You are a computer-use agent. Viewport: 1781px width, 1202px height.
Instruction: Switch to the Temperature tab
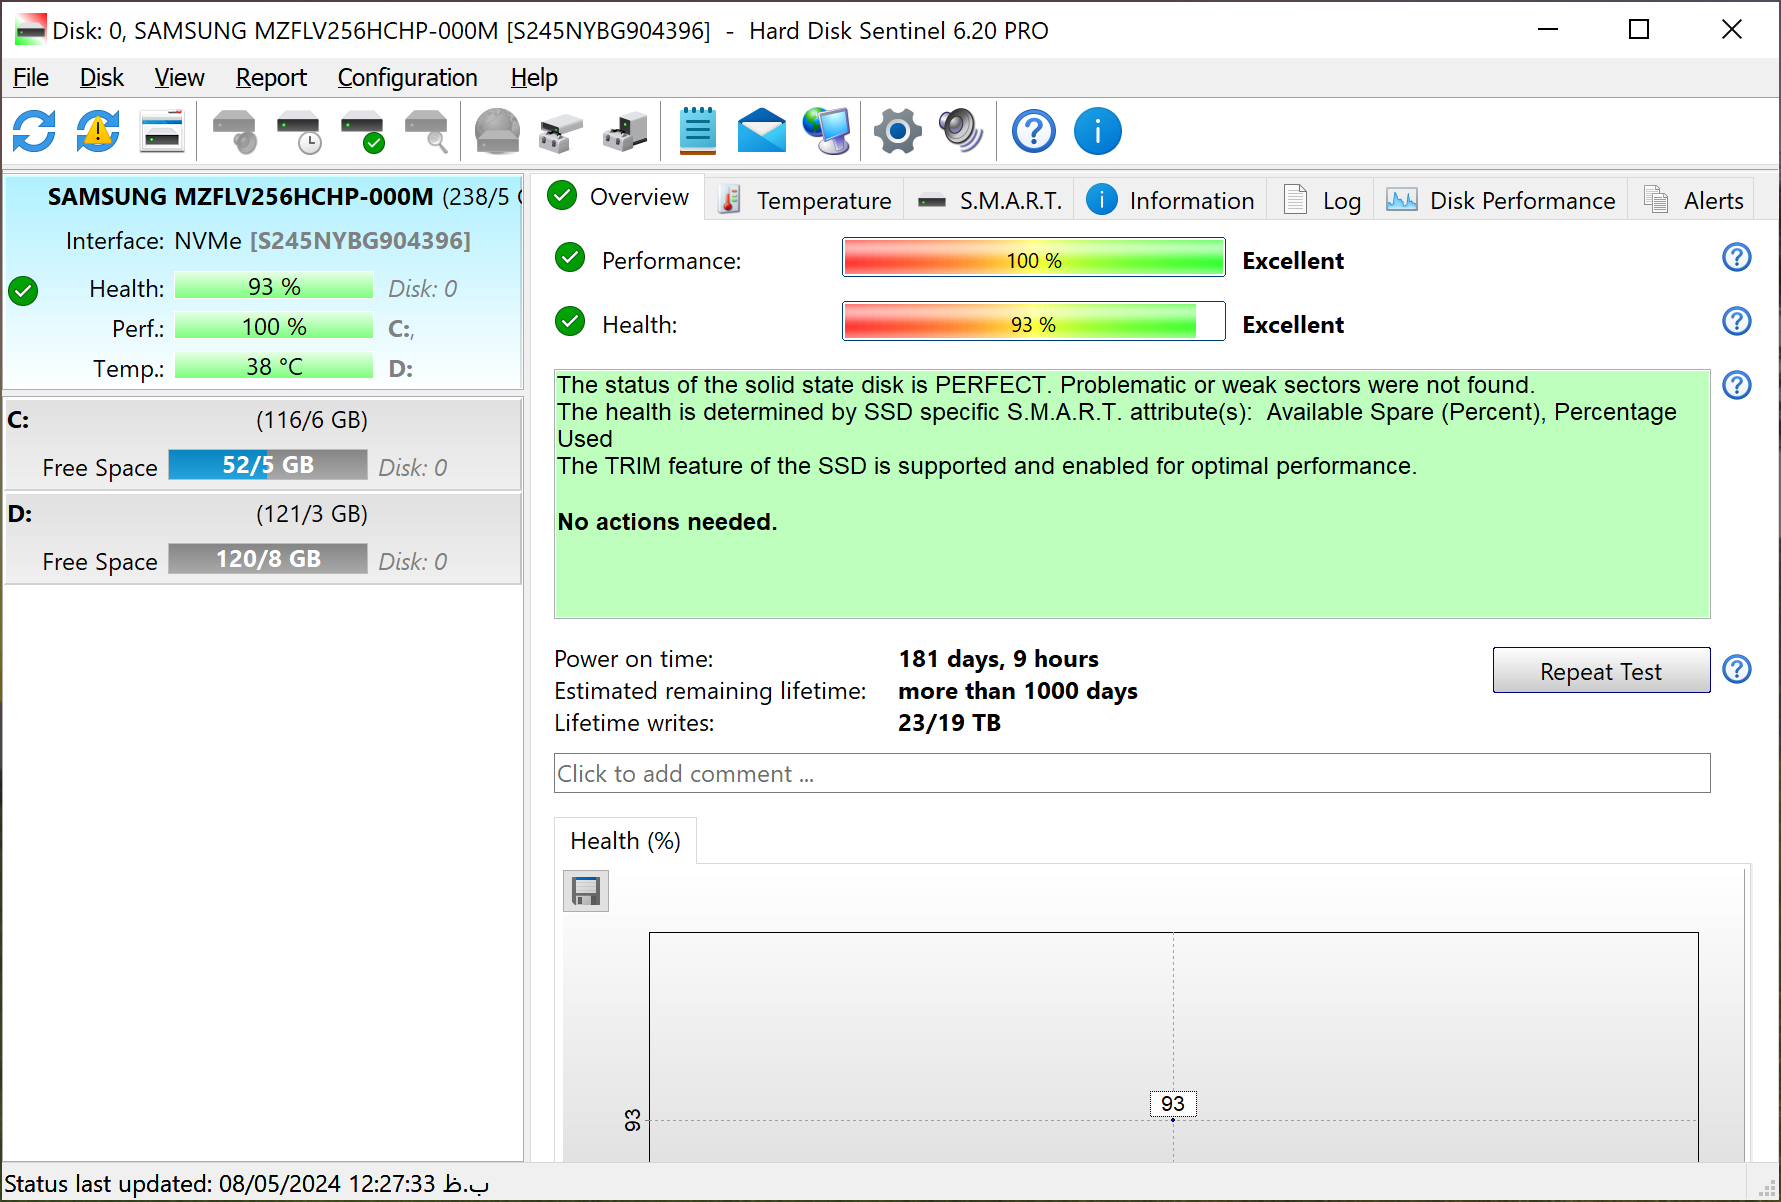pos(805,201)
